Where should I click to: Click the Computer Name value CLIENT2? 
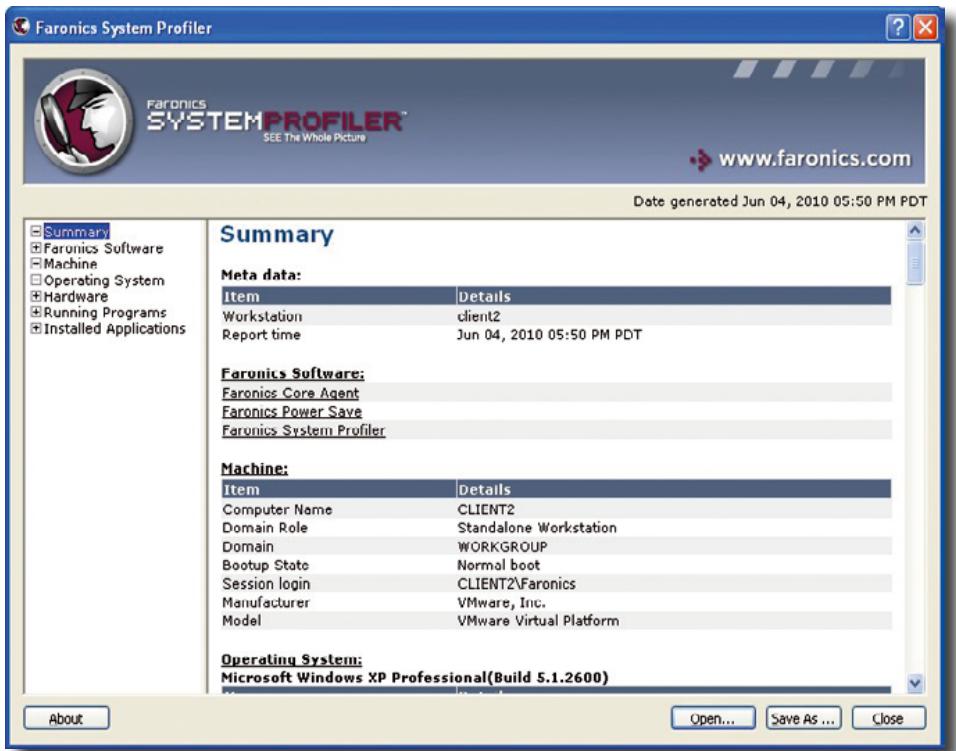coord(486,510)
